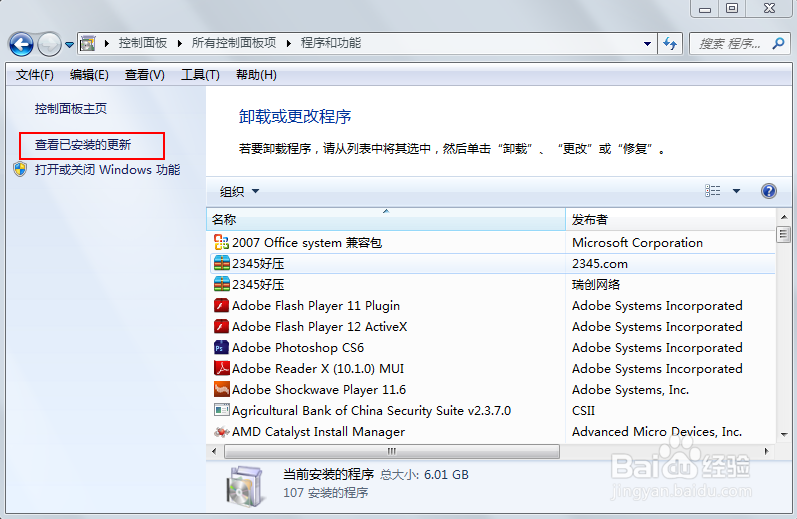Select Adobe Reader X MUI icon
The width and height of the screenshot is (797, 519).
[221, 368]
